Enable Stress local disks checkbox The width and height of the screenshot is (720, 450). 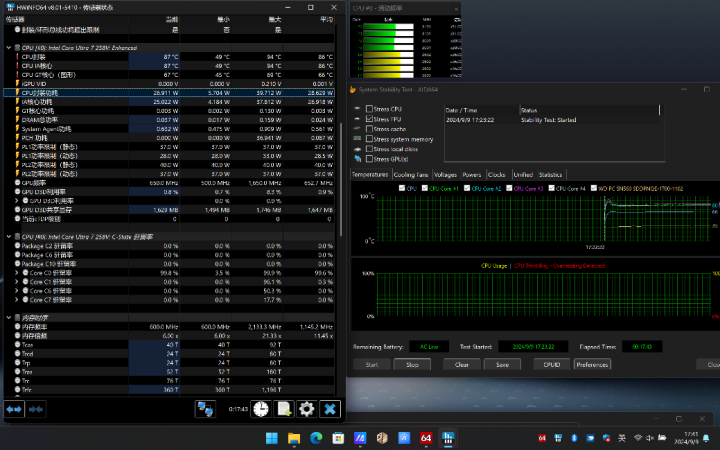[369, 149]
